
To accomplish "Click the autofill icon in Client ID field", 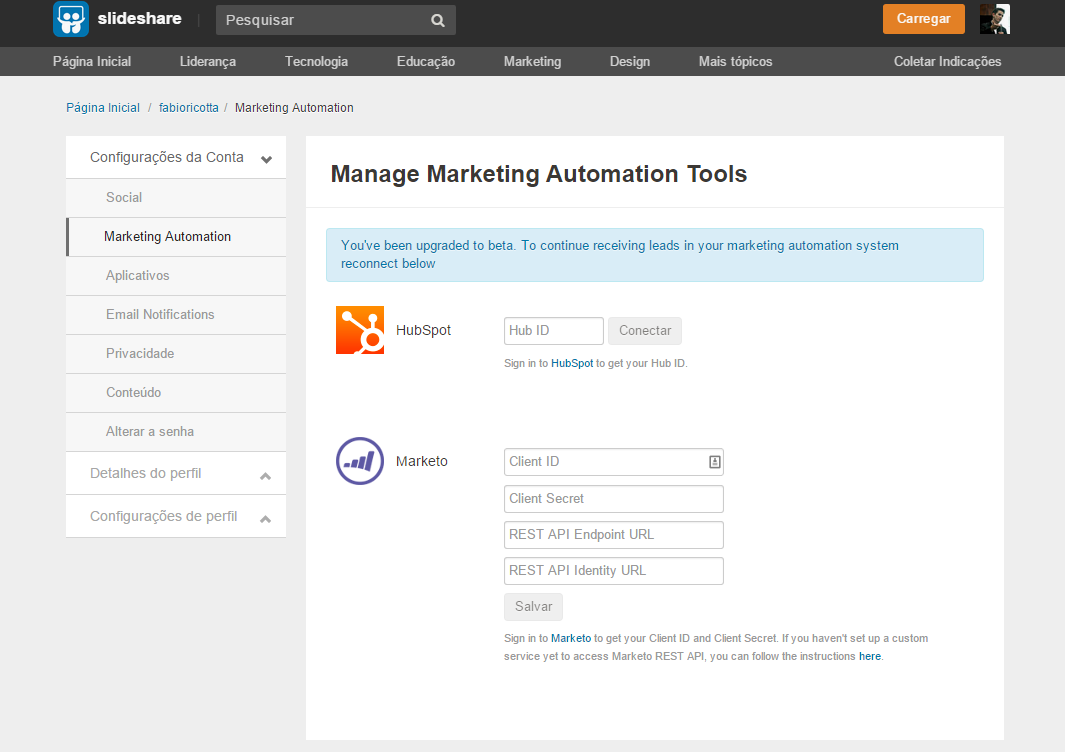I will (714, 462).
